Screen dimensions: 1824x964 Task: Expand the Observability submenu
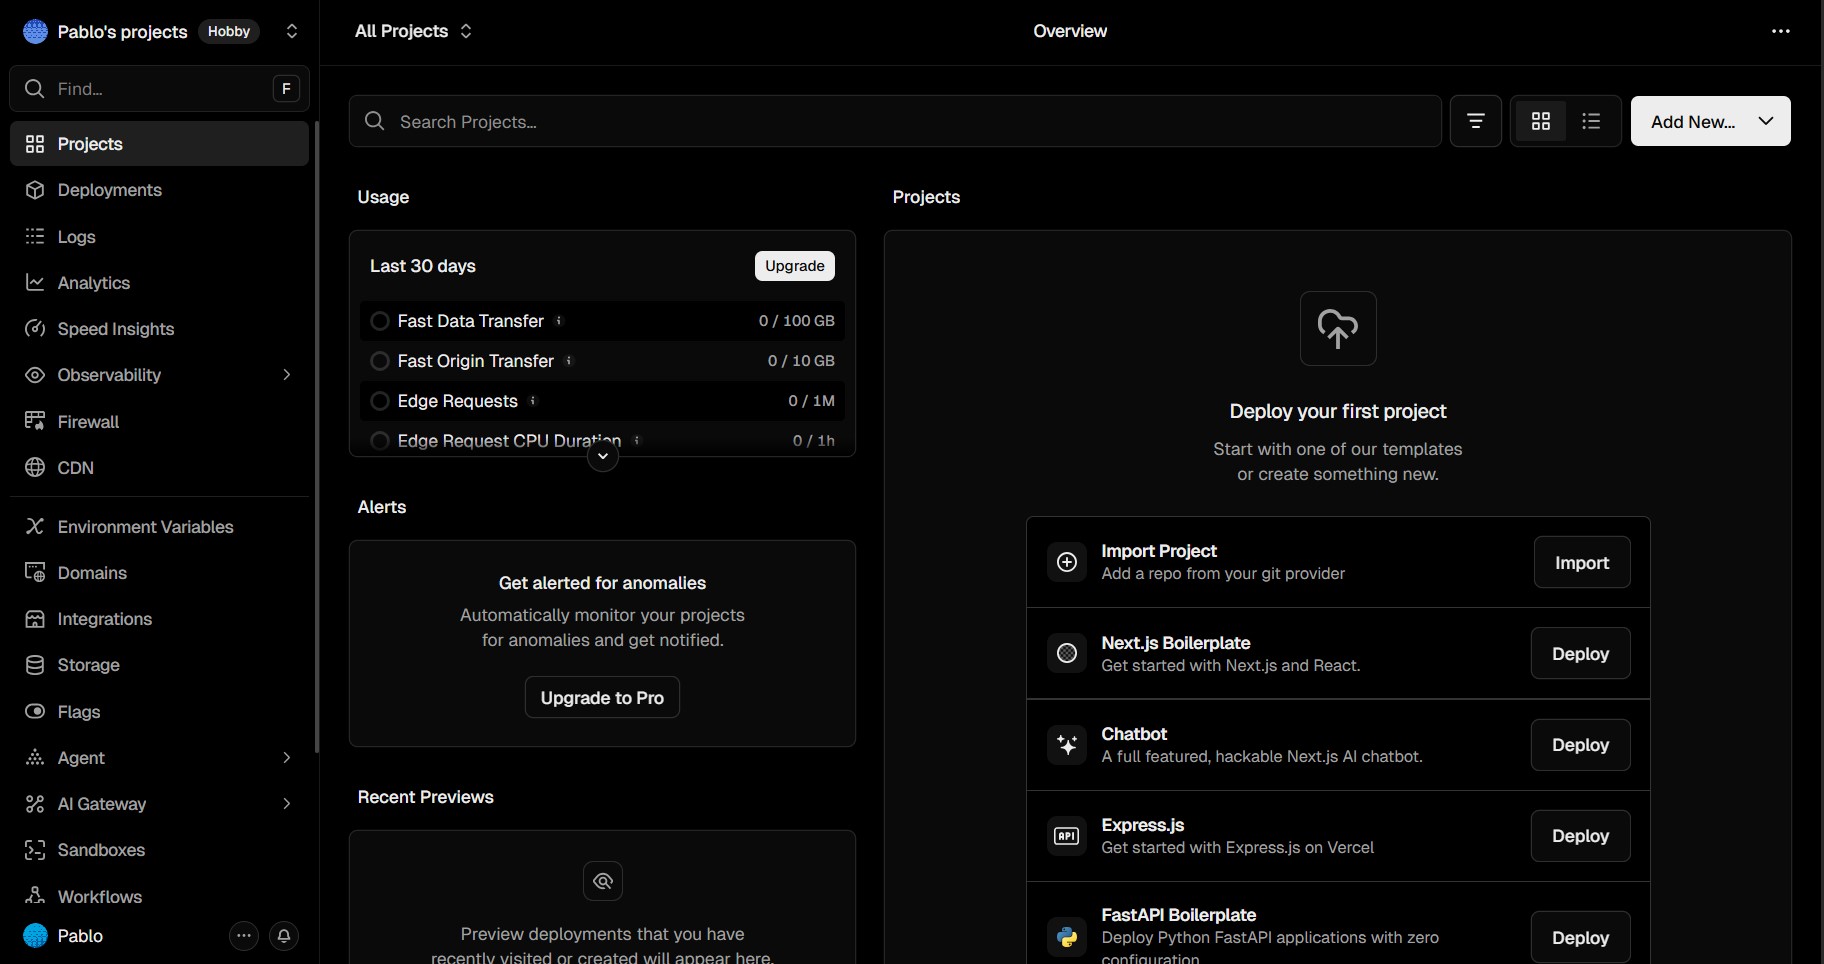(x=287, y=375)
